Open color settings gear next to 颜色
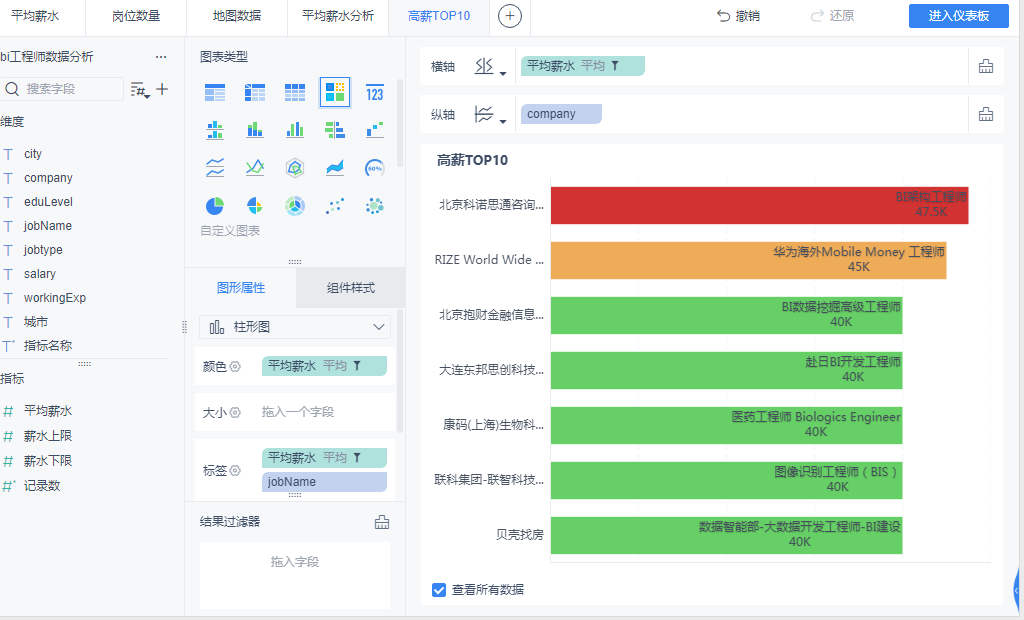1024x620 pixels. tap(235, 367)
